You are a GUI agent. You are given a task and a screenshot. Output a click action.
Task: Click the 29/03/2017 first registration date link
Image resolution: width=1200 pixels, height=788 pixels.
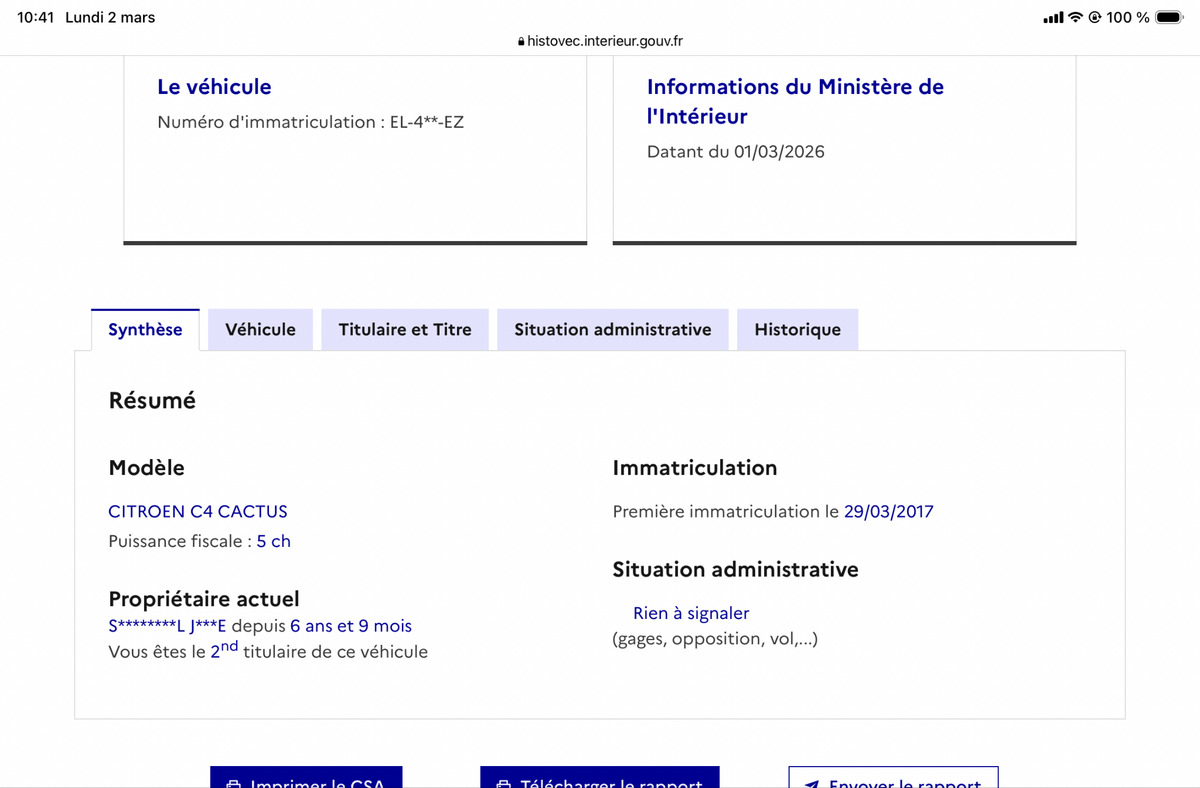pos(889,511)
